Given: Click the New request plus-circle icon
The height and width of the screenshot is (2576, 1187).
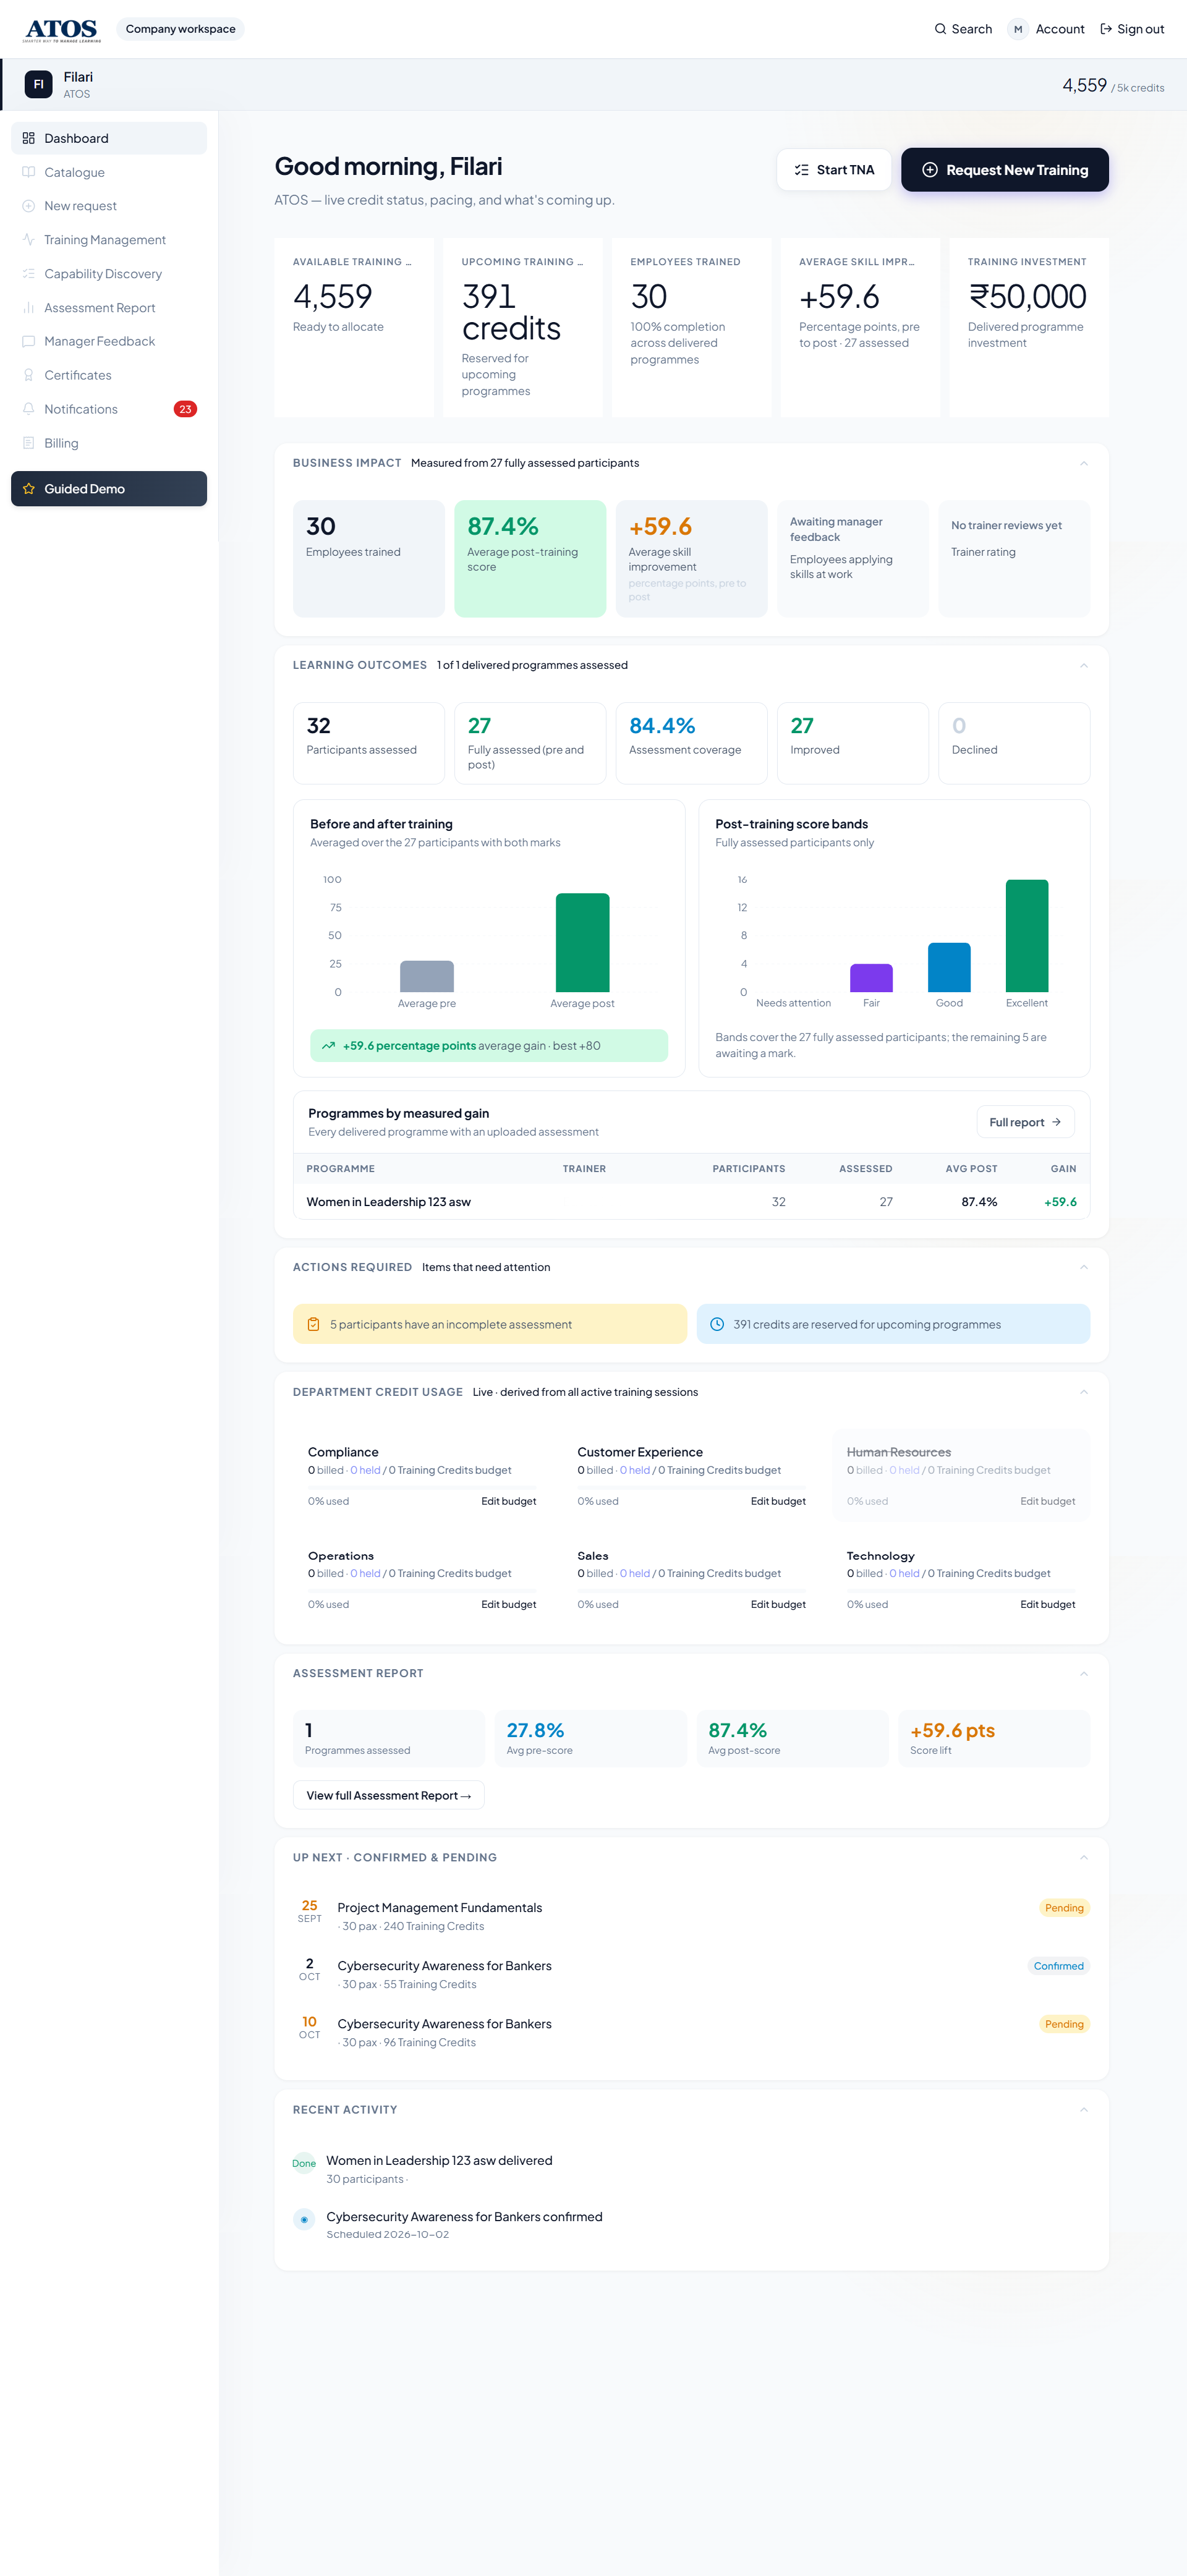Looking at the screenshot, I should (28, 206).
